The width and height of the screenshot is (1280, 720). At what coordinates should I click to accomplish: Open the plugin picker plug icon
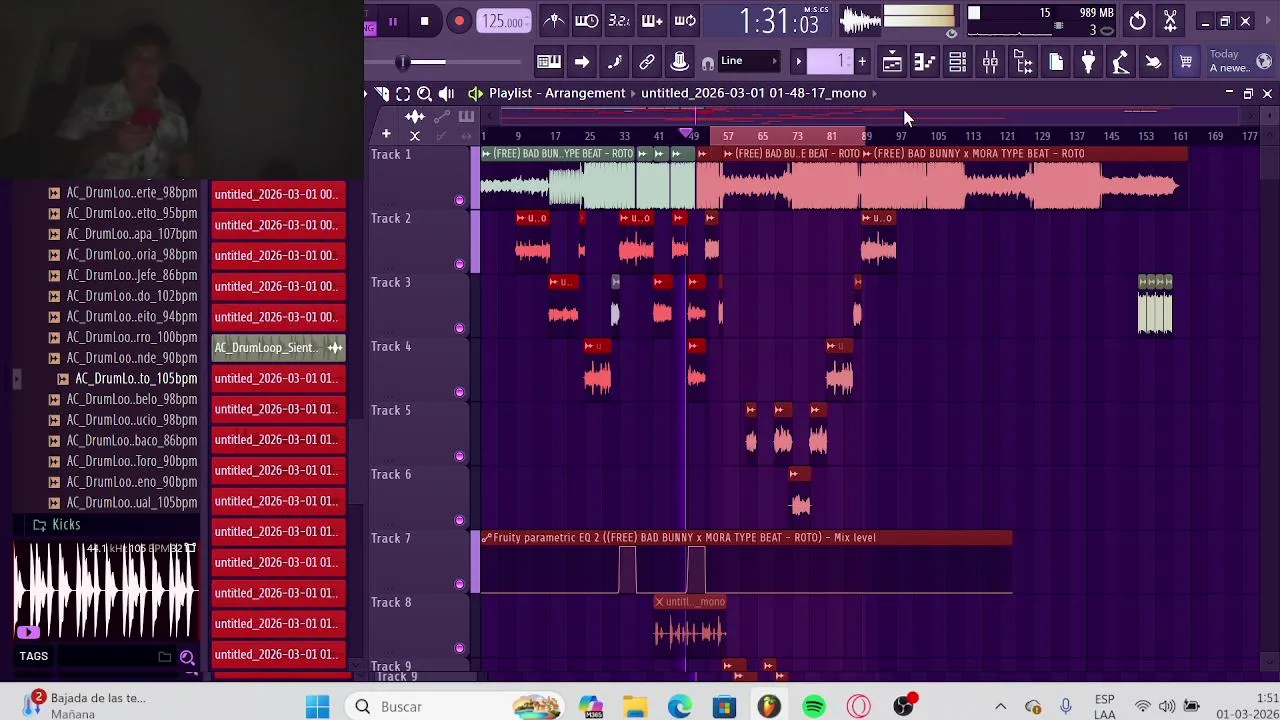click(1088, 62)
